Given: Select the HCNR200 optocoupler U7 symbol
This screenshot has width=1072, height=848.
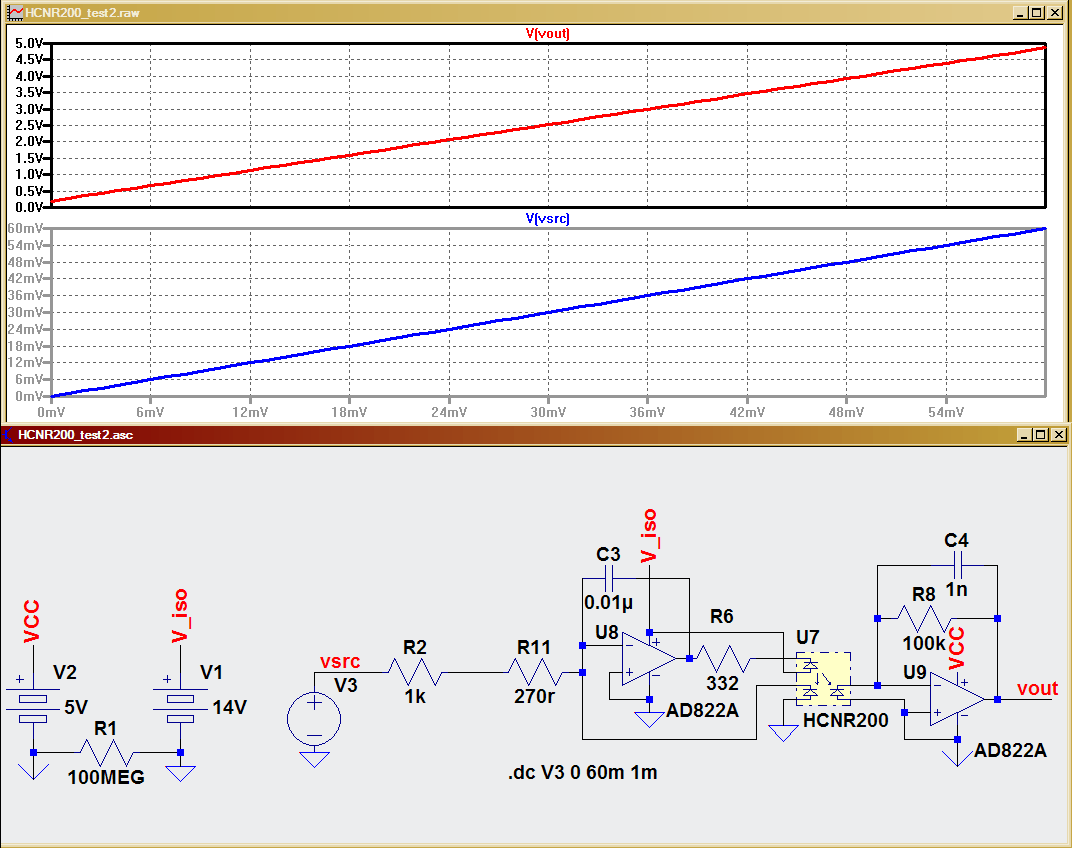Looking at the screenshot, I should 823,678.
